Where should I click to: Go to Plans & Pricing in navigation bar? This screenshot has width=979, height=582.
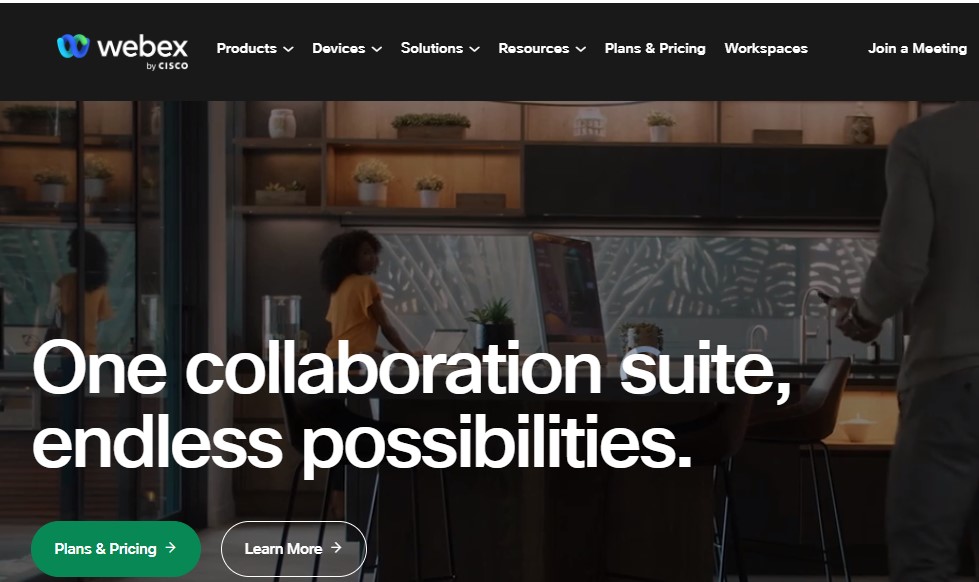pyautogui.click(x=655, y=48)
